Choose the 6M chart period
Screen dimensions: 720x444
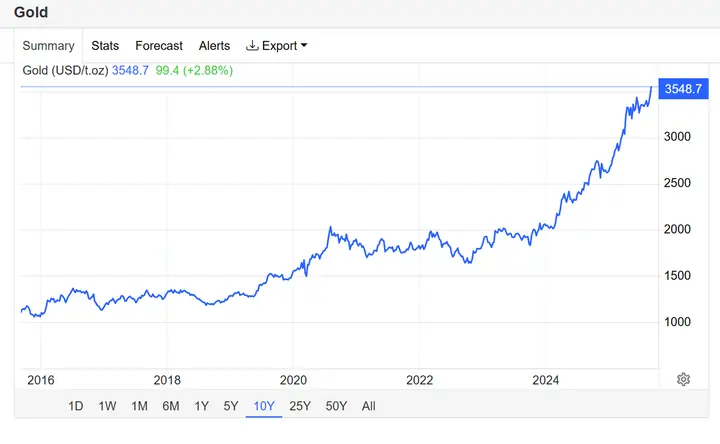coord(171,406)
